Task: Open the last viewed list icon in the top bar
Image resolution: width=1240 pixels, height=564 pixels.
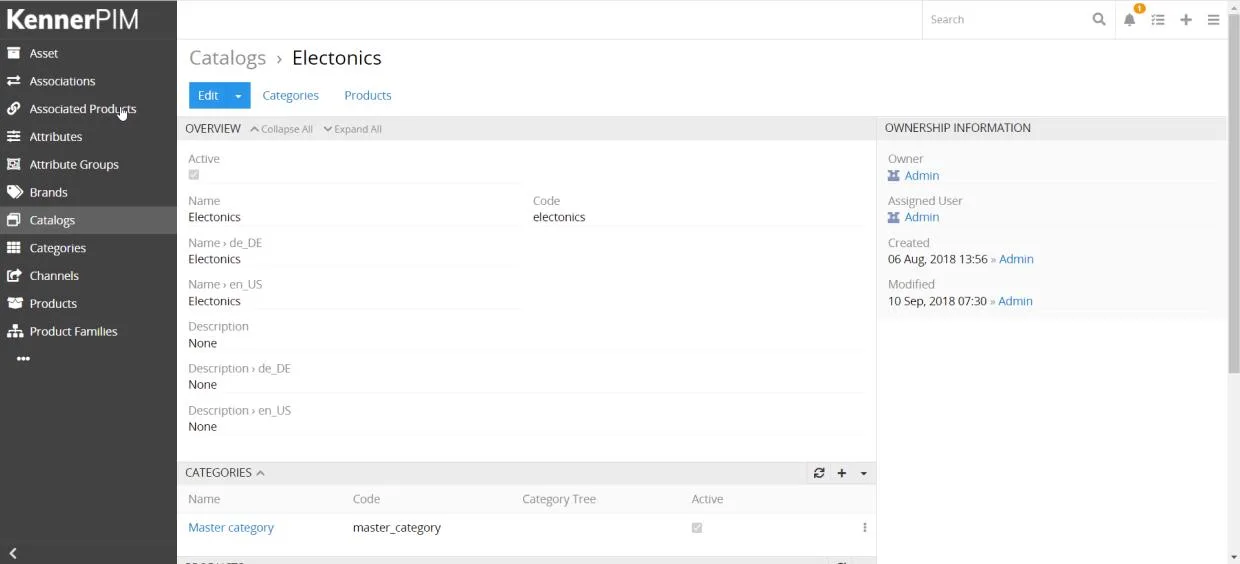Action: pos(1158,20)
